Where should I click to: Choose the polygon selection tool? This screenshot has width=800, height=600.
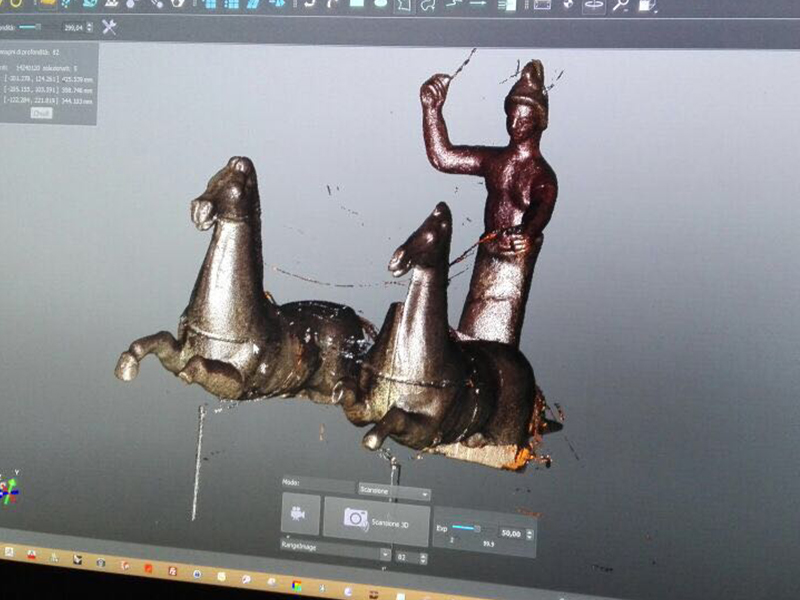point(404,5)
